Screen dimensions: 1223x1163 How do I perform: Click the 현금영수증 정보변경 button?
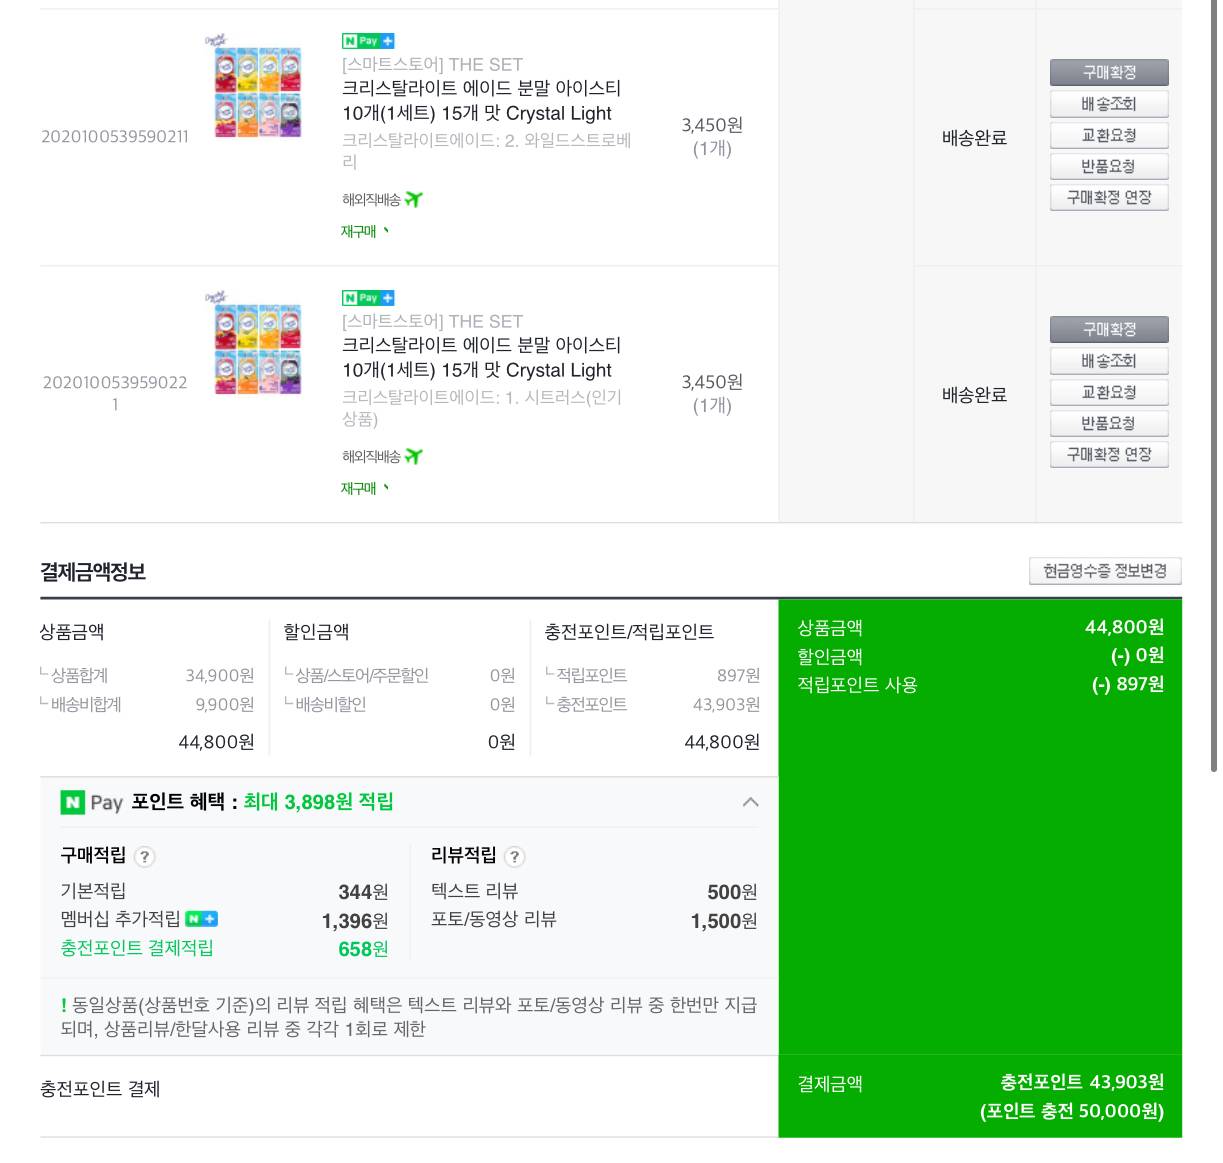point(1105,571)
